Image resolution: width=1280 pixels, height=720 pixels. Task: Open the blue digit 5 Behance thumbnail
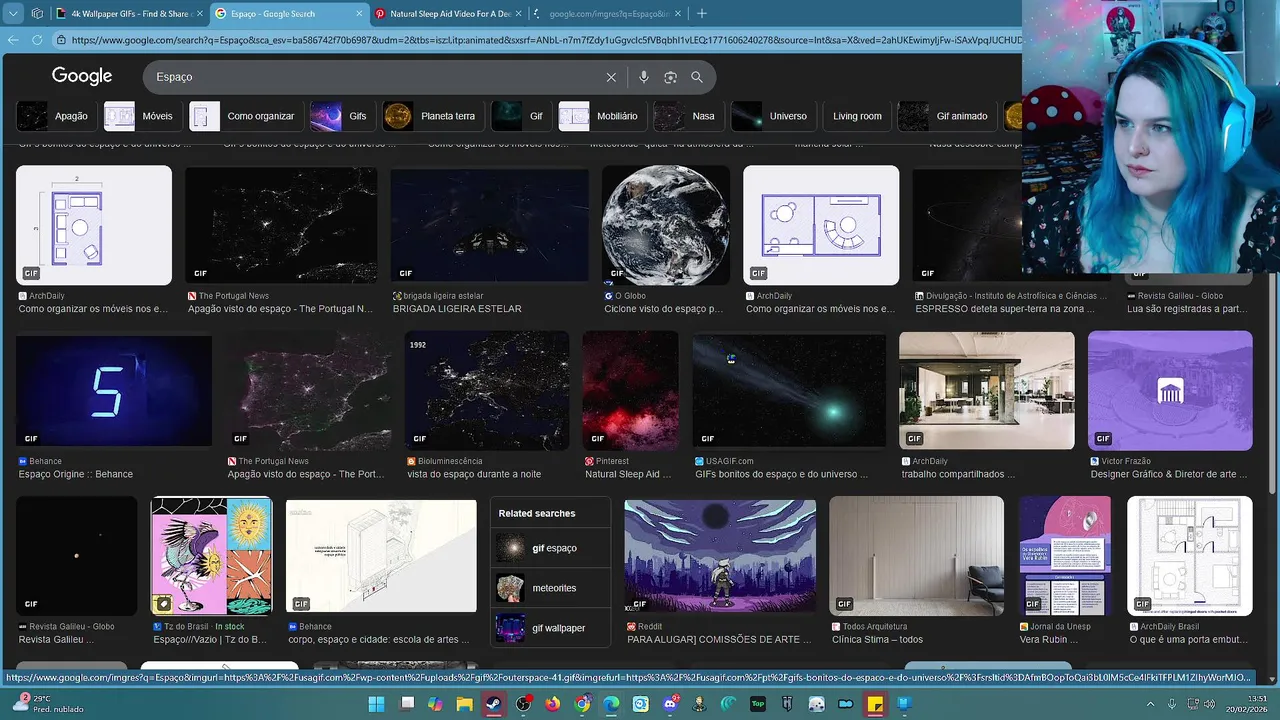(x=114, y=390)
